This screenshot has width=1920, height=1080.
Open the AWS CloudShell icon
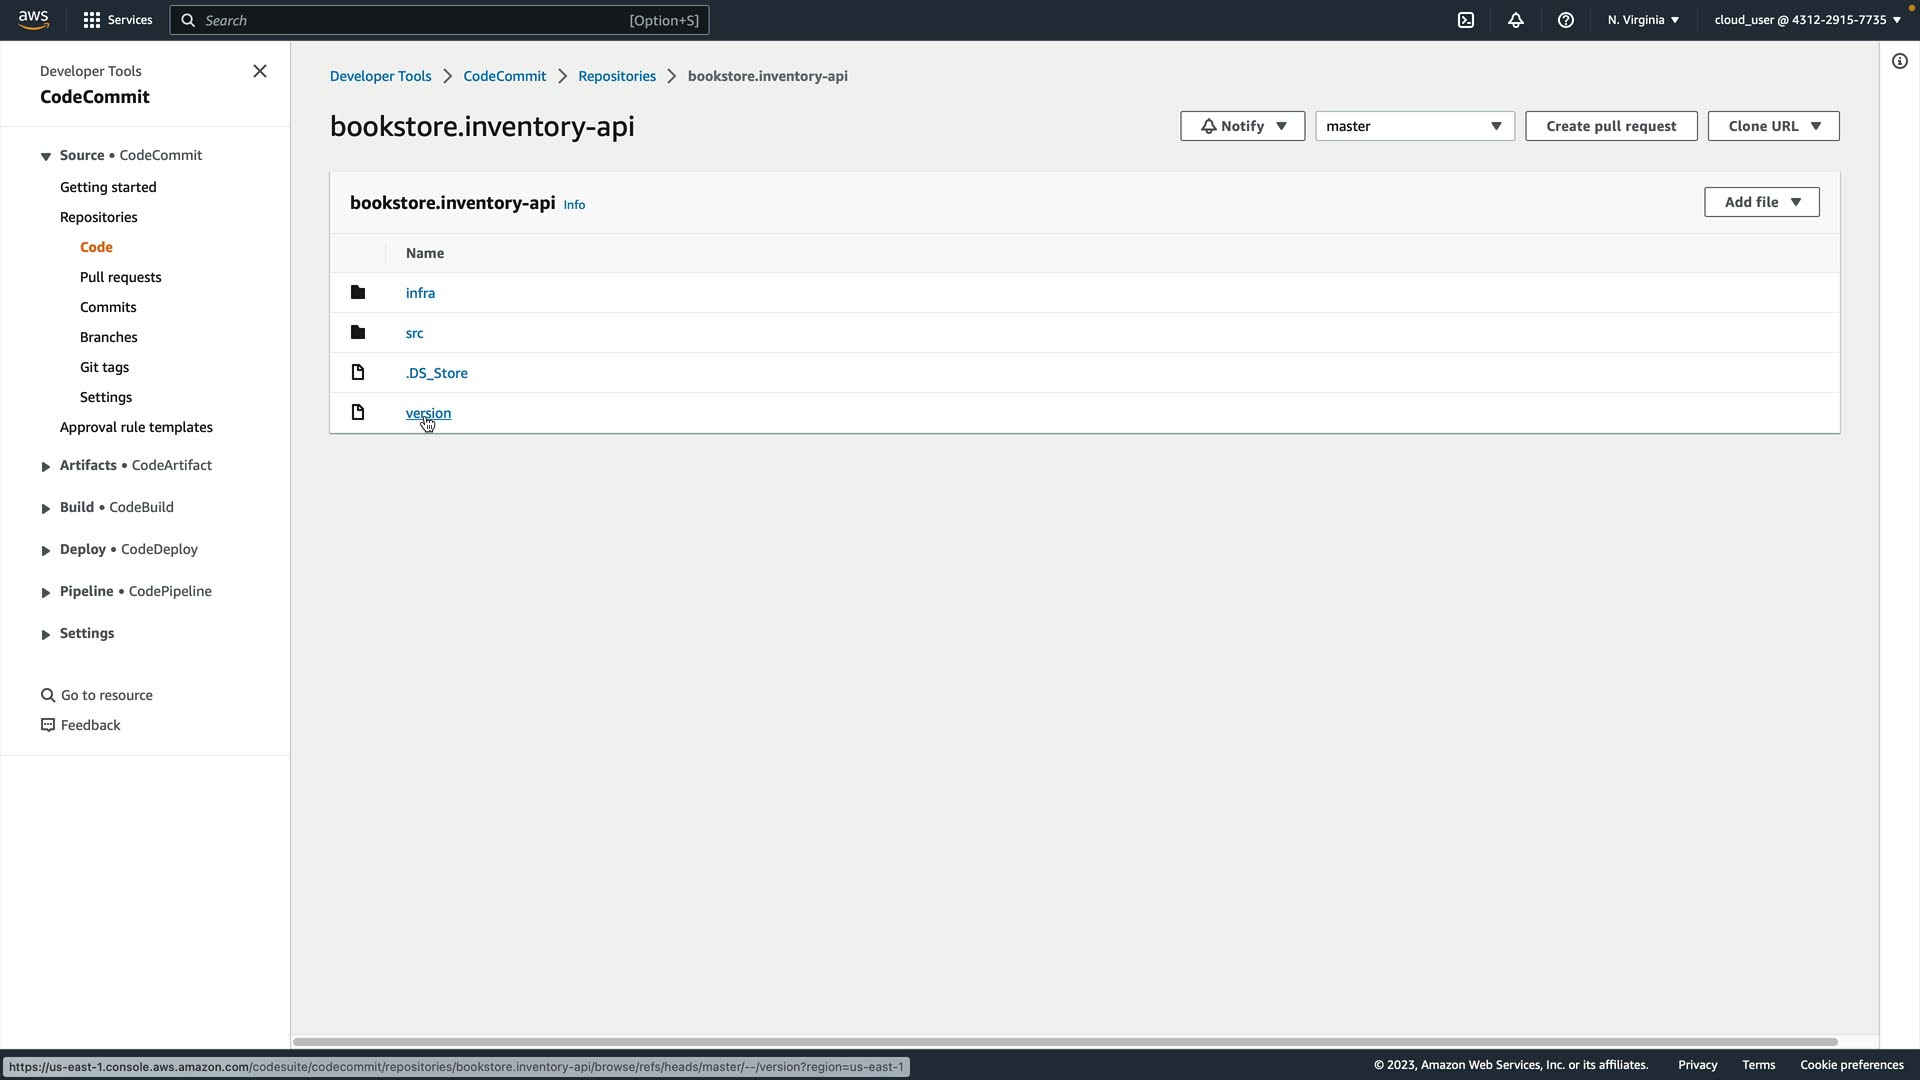pyautogui.click(x=1466, y=20)
